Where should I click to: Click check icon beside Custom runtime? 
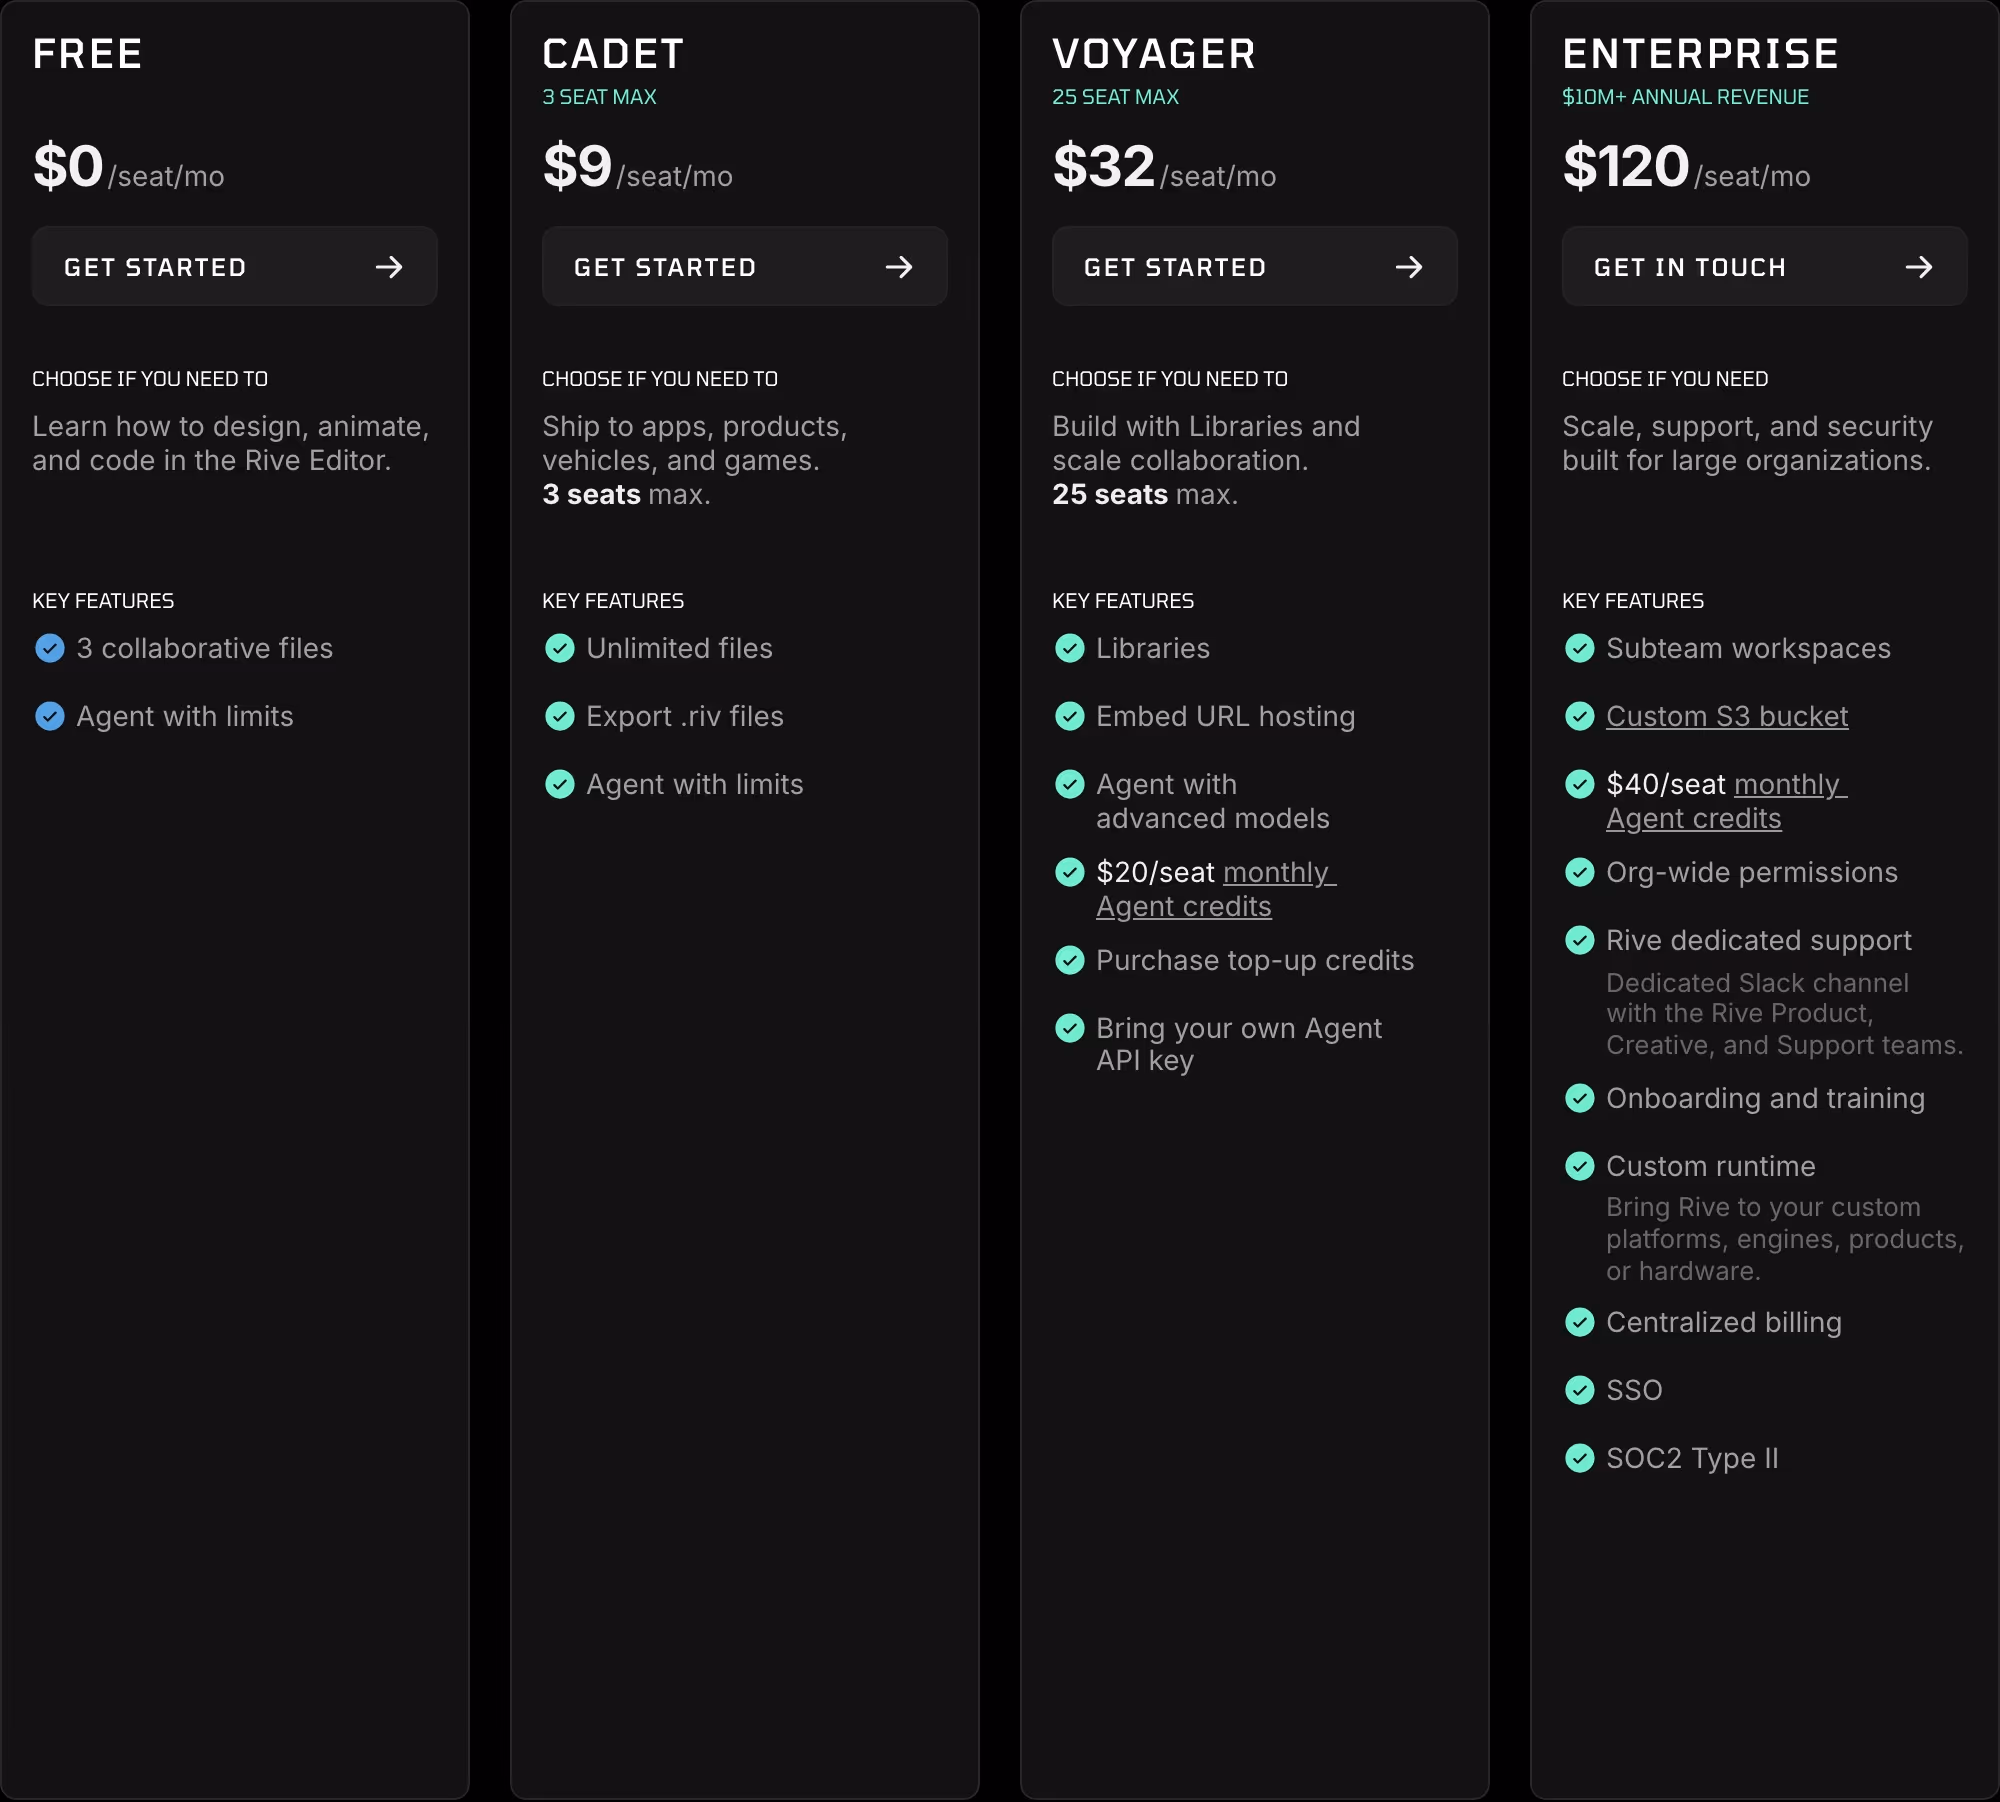tap(1580, 1166)
